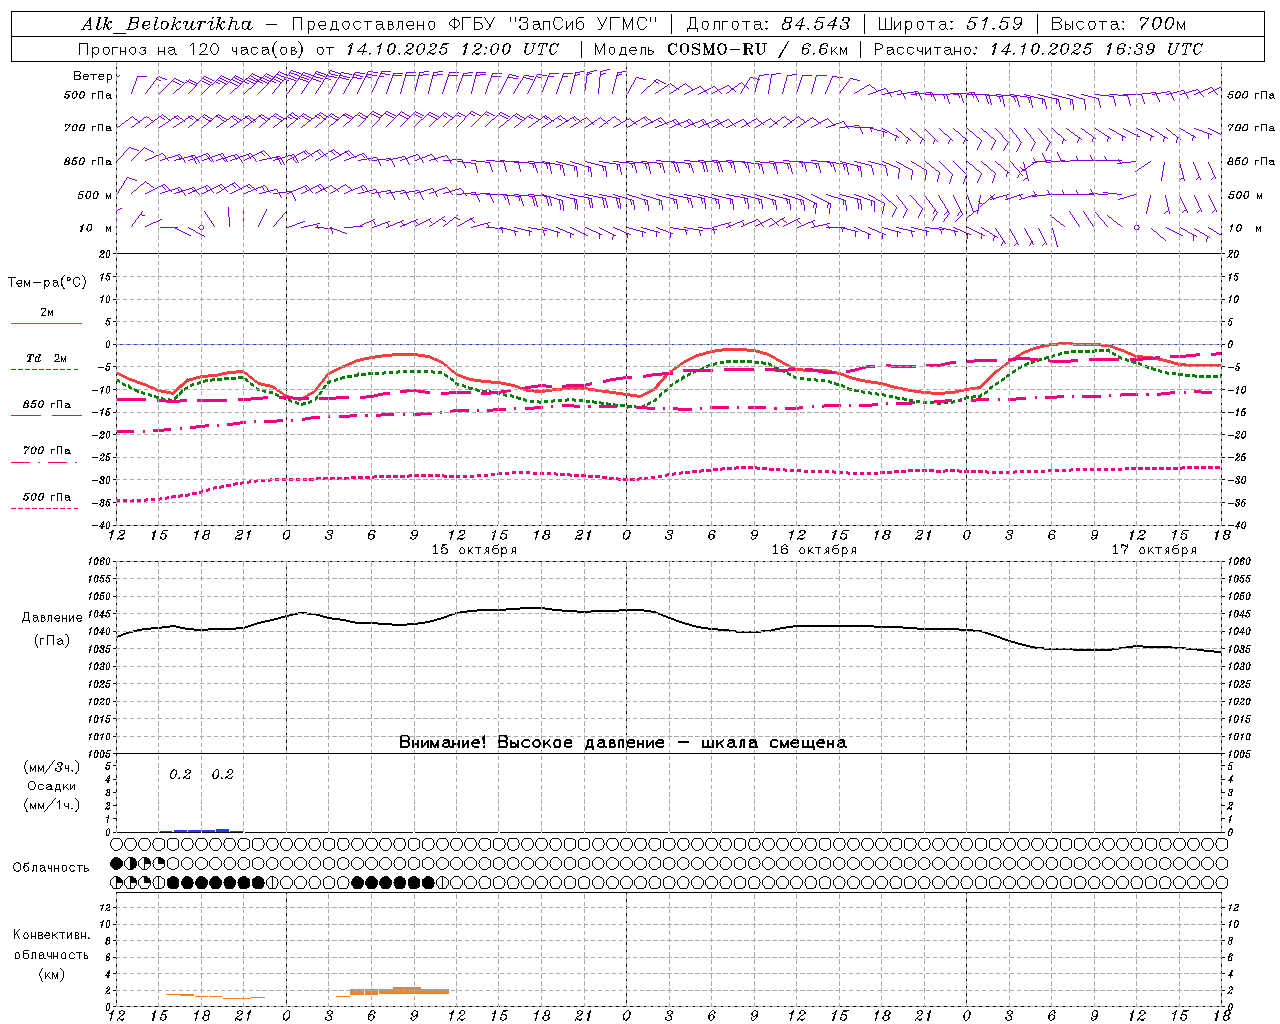Viewport: 1280px width, 1024px height.
Task: Click the "Модель COSMO-RU / 6.6км" text
Action: [721, 49]
